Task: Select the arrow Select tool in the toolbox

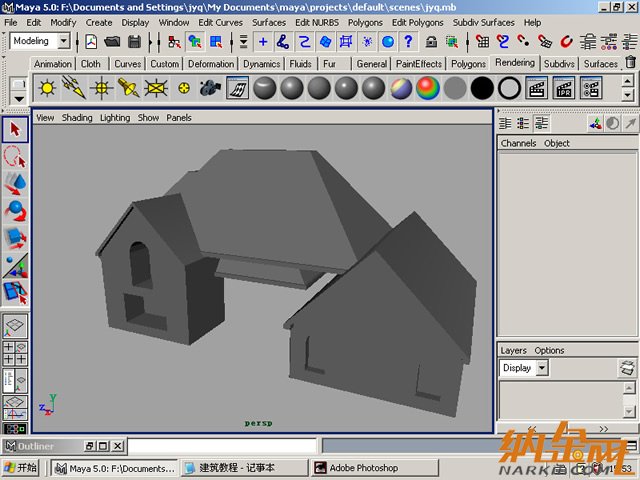Action: pos(15,129)
